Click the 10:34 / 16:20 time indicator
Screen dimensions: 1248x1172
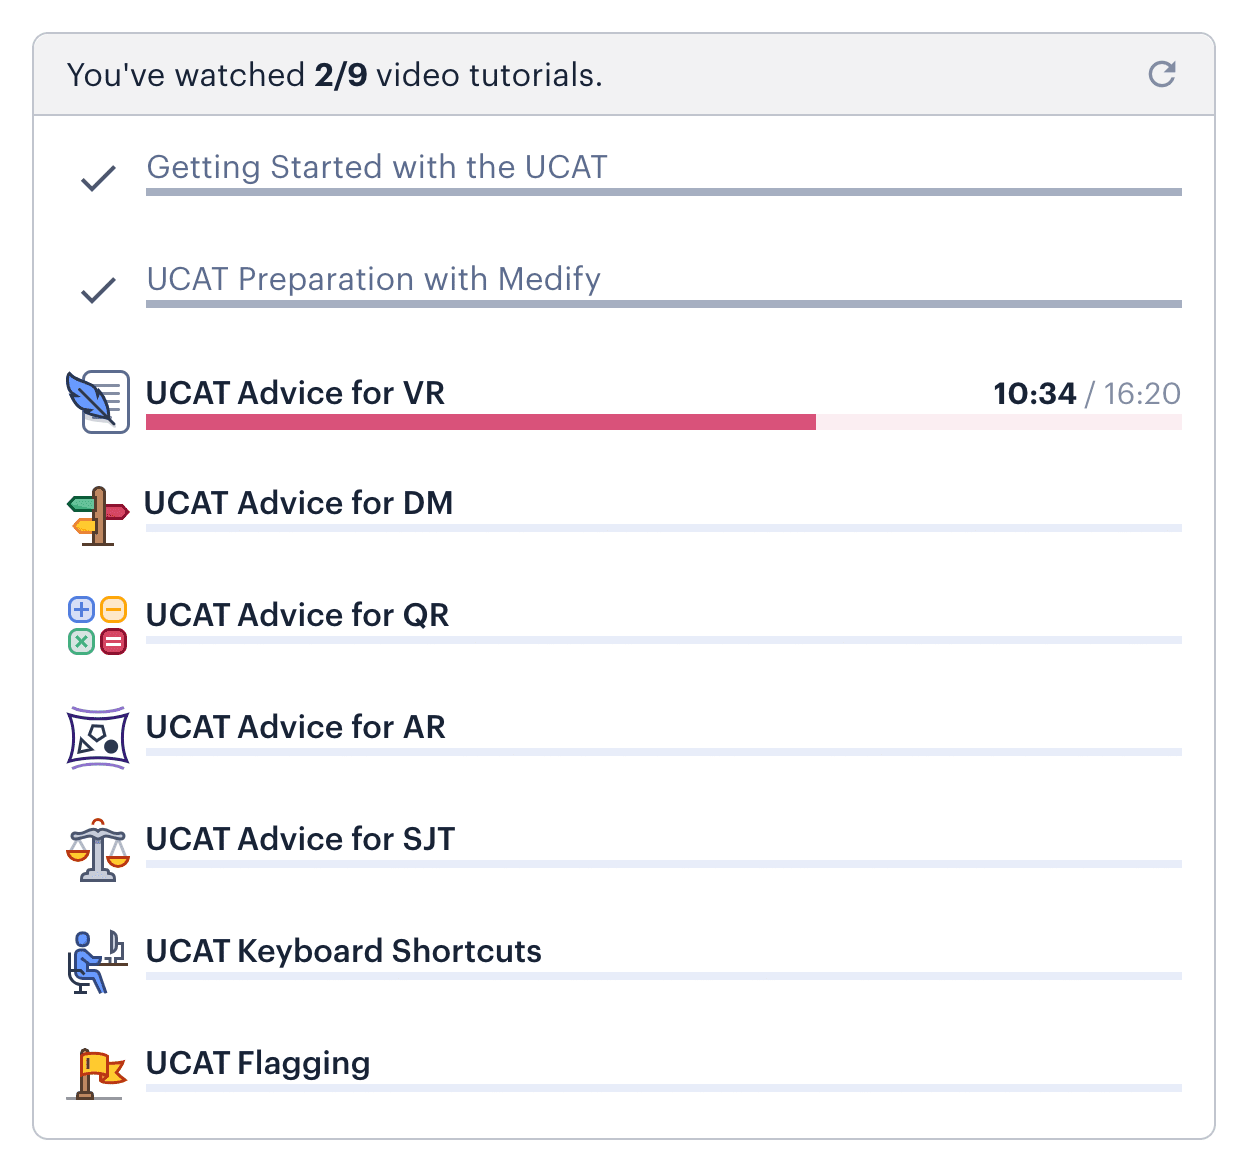point(1087,394)
